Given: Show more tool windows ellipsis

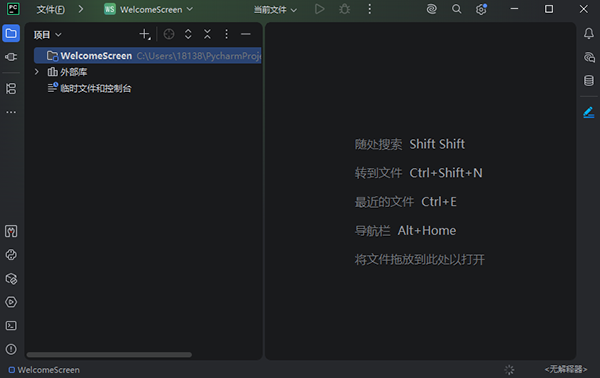Looking at the screenshot, I should click(x=11, y=112).
